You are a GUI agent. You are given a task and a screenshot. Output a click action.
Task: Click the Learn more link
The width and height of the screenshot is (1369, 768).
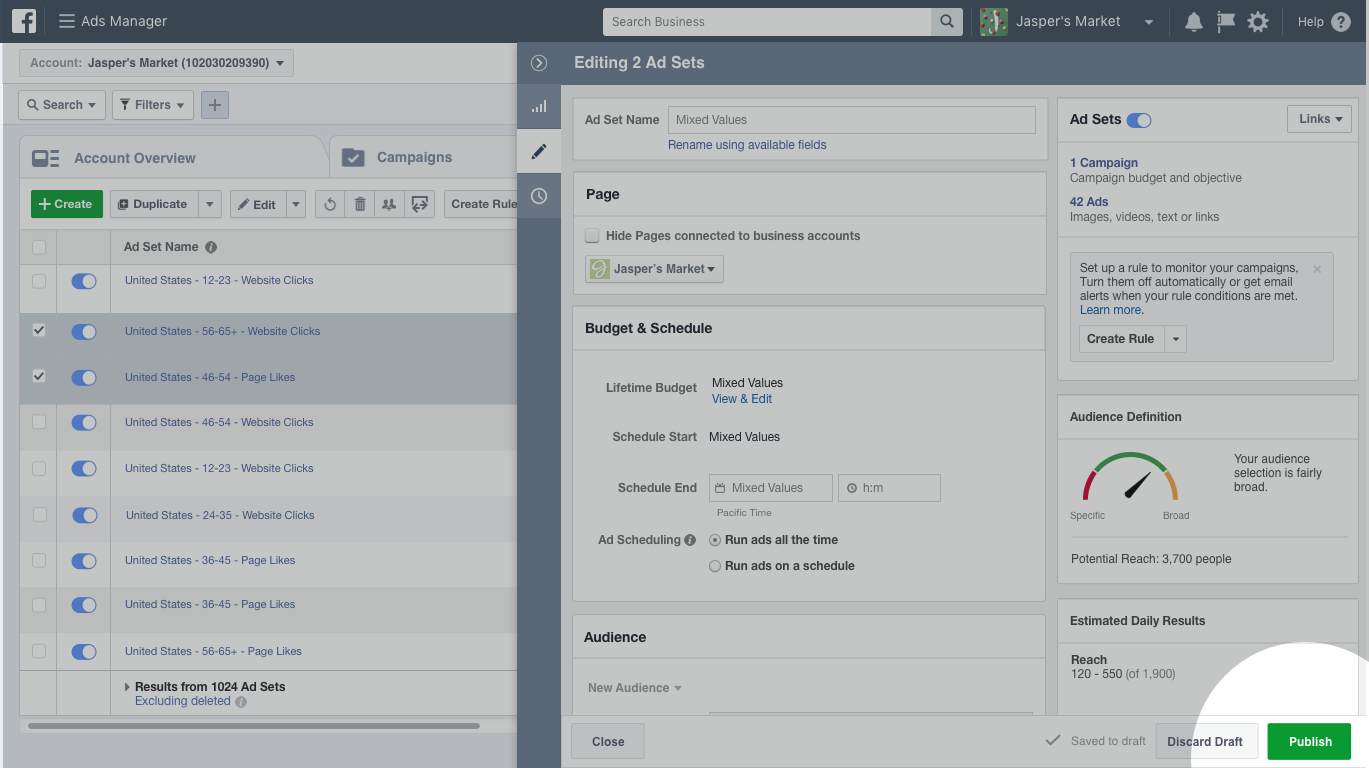pyautogui.click(x=1111, y=310)
